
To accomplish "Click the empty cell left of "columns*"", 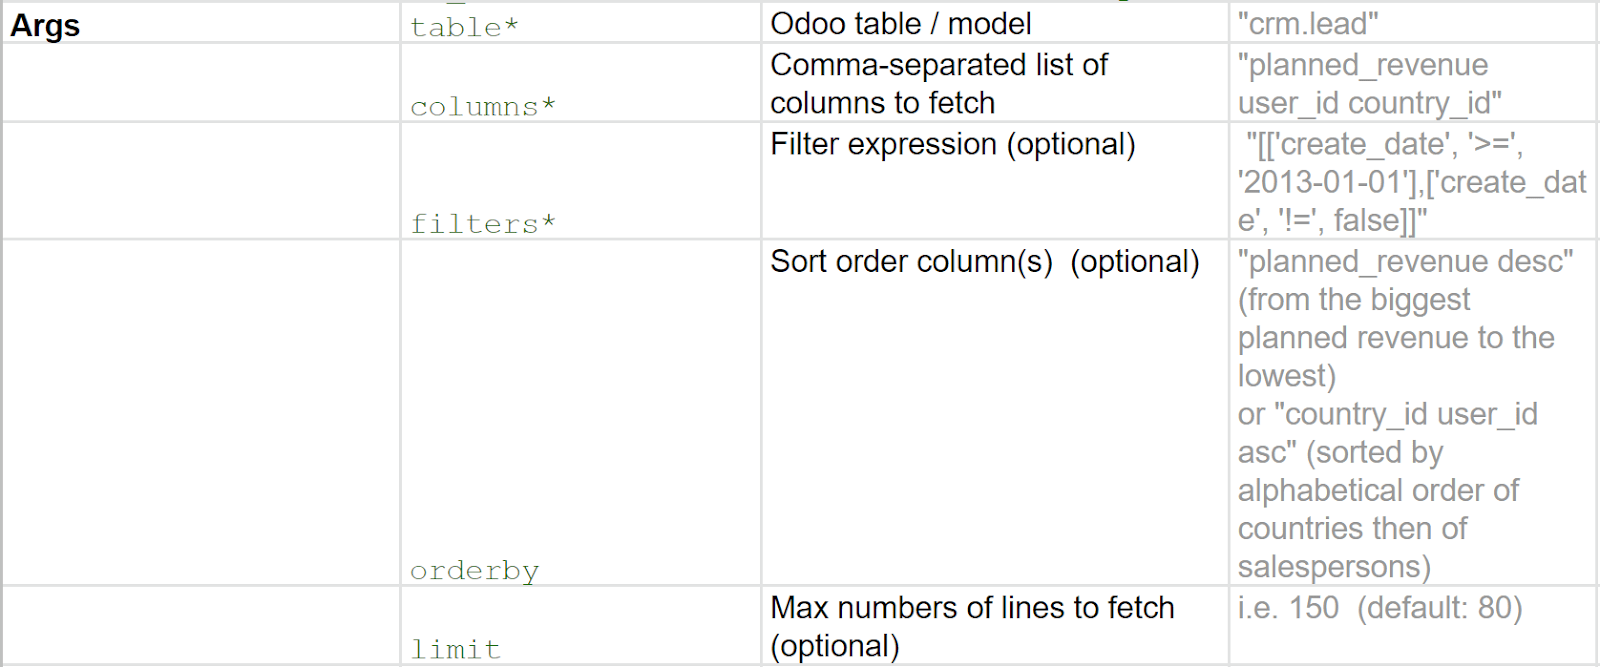I will (x=200, y=83).
